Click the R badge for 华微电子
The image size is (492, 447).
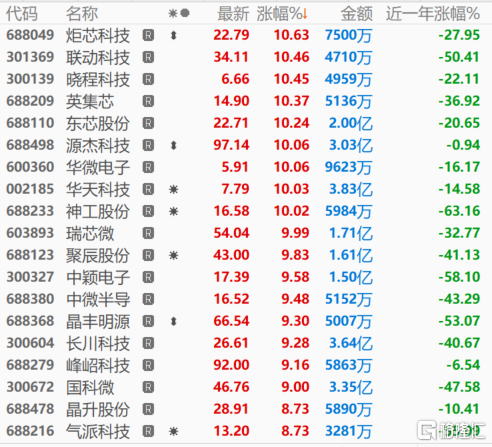pyautogui.click(x=148, y=167)
